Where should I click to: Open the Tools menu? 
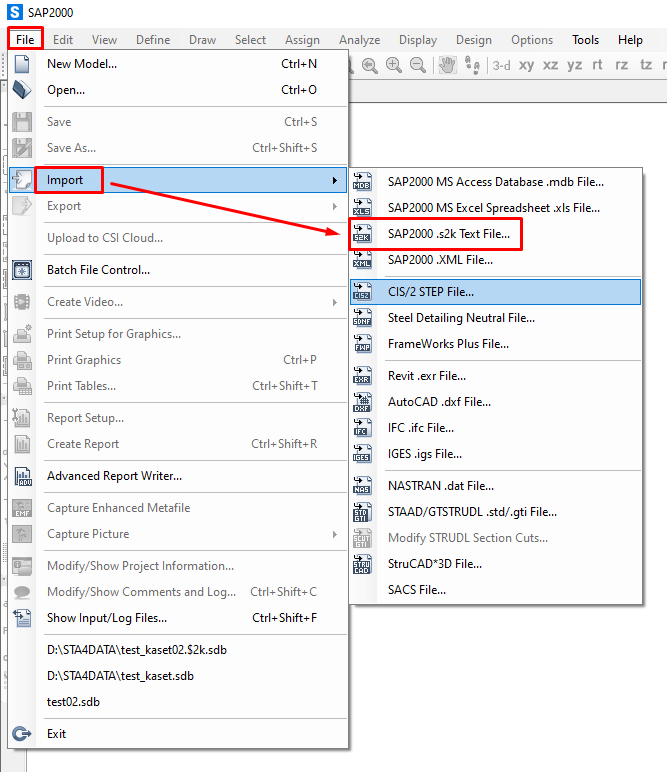click(585, 40)
